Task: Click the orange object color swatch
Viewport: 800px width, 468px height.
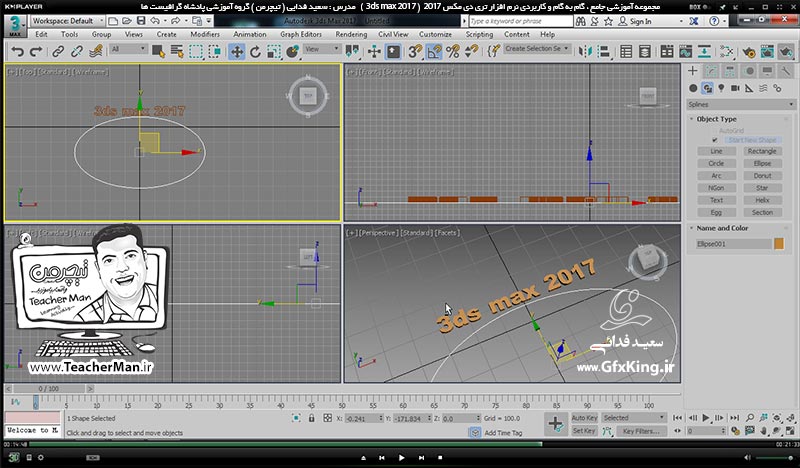Action: point(779,244)
